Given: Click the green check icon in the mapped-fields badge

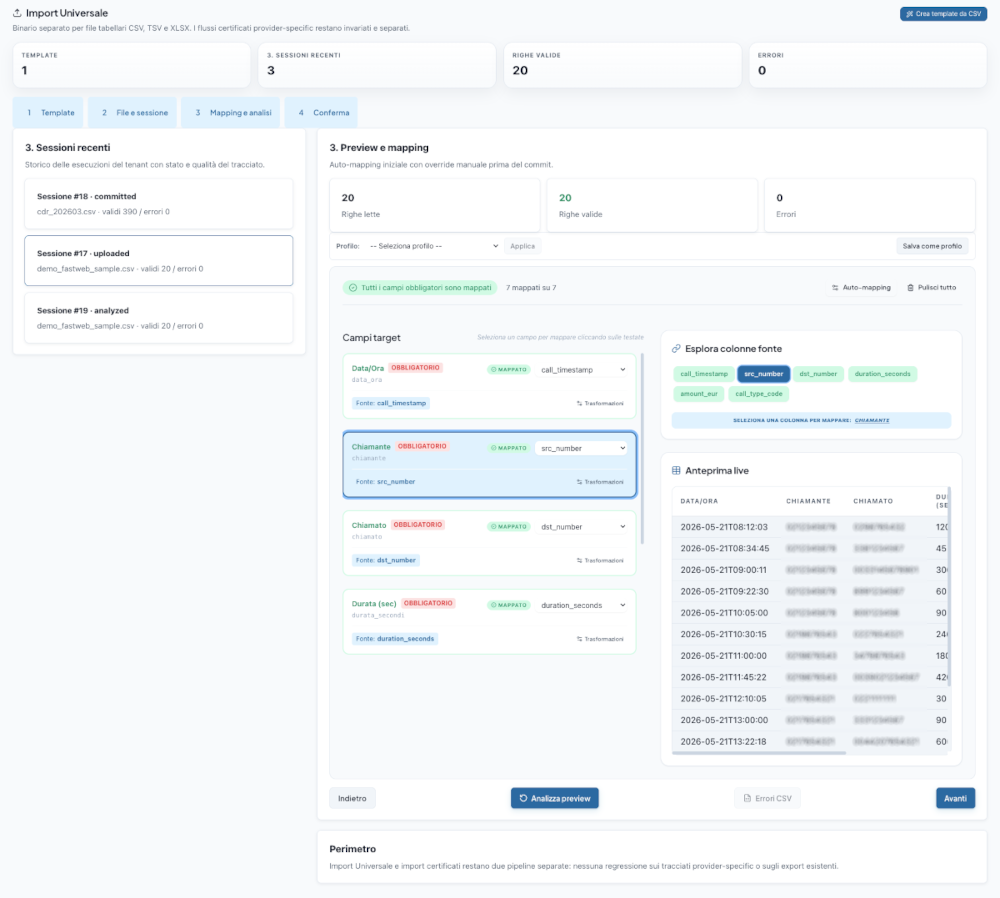Looking at the screenshot, I should click(x=353, y=288).
